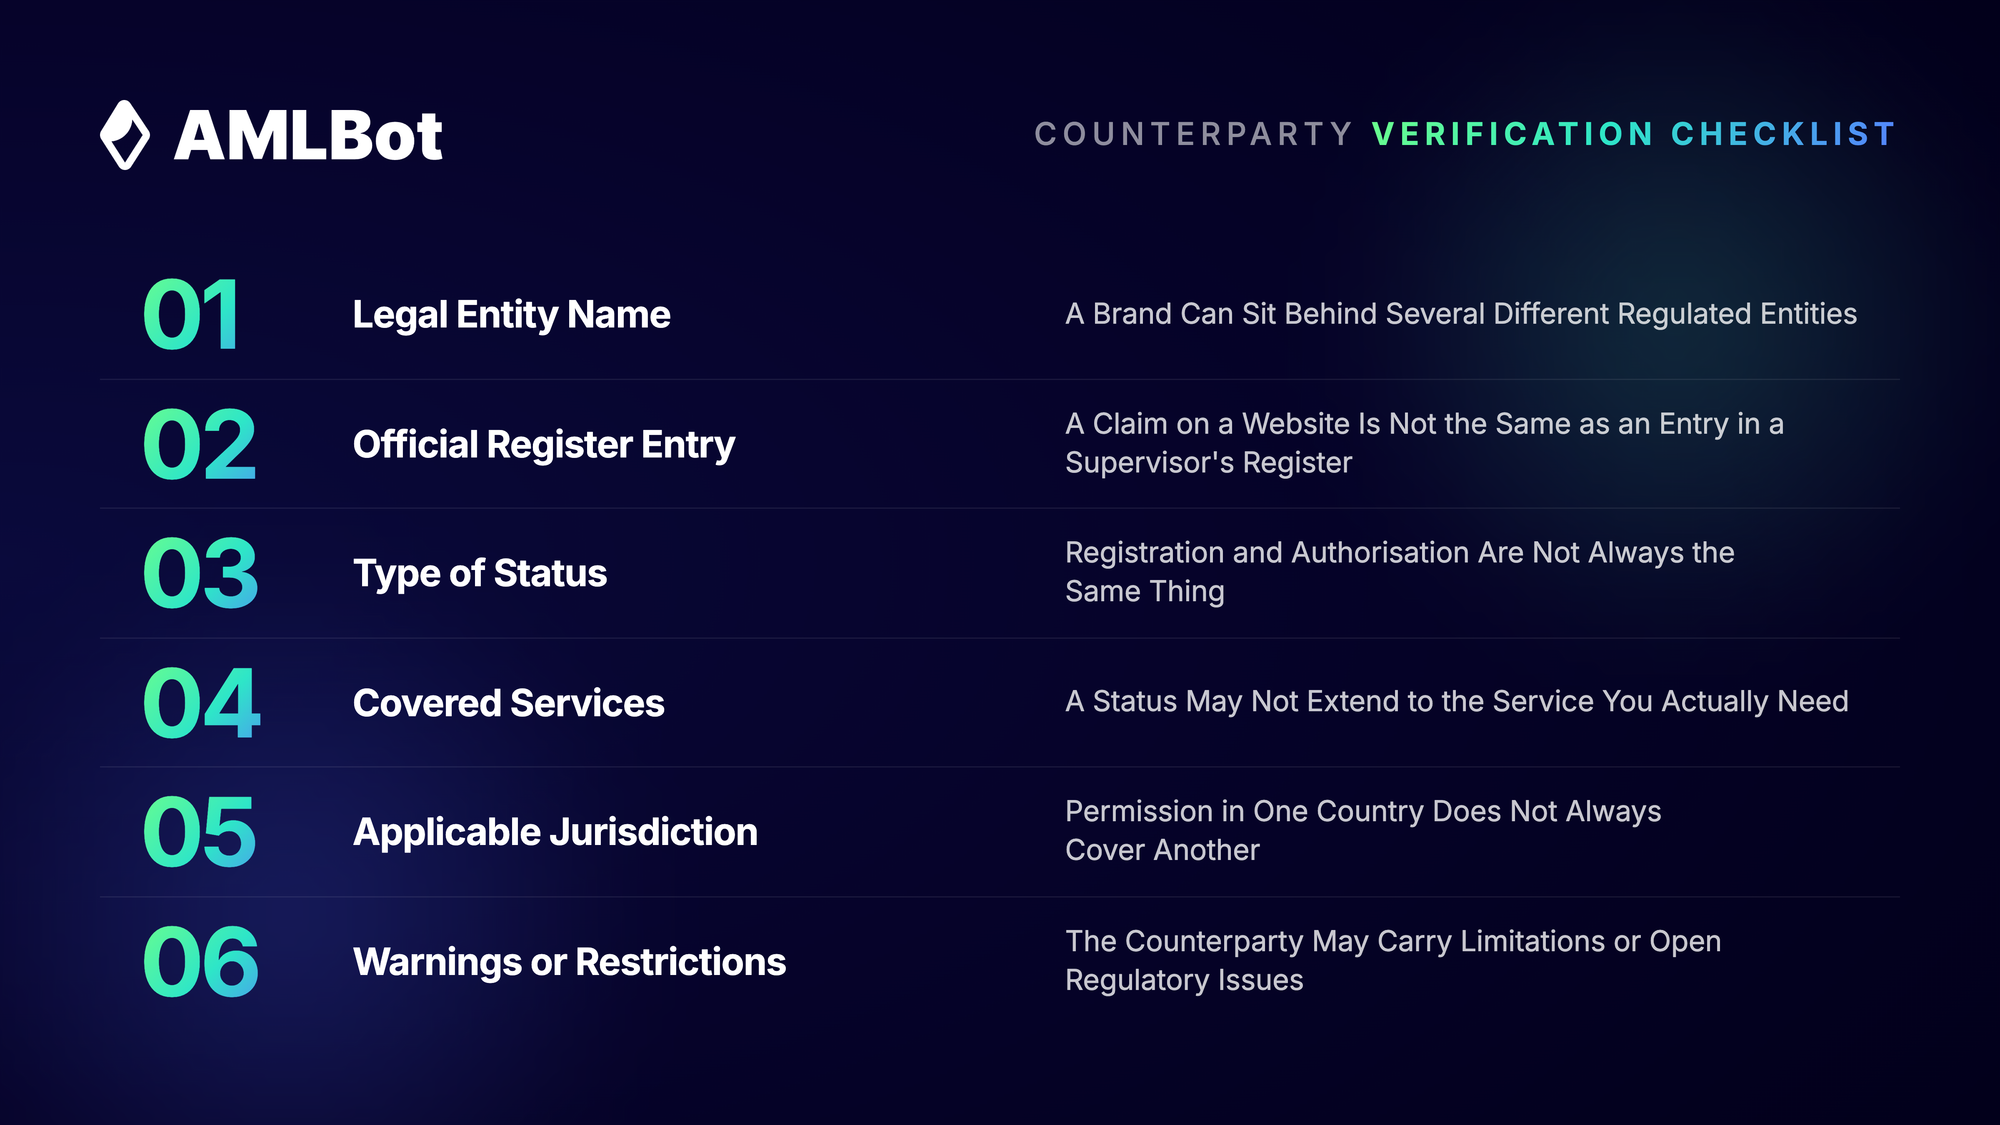Click Registration and Authorisation description text
Screen dimensions: 2000x1125
[x=1400, y=572]
